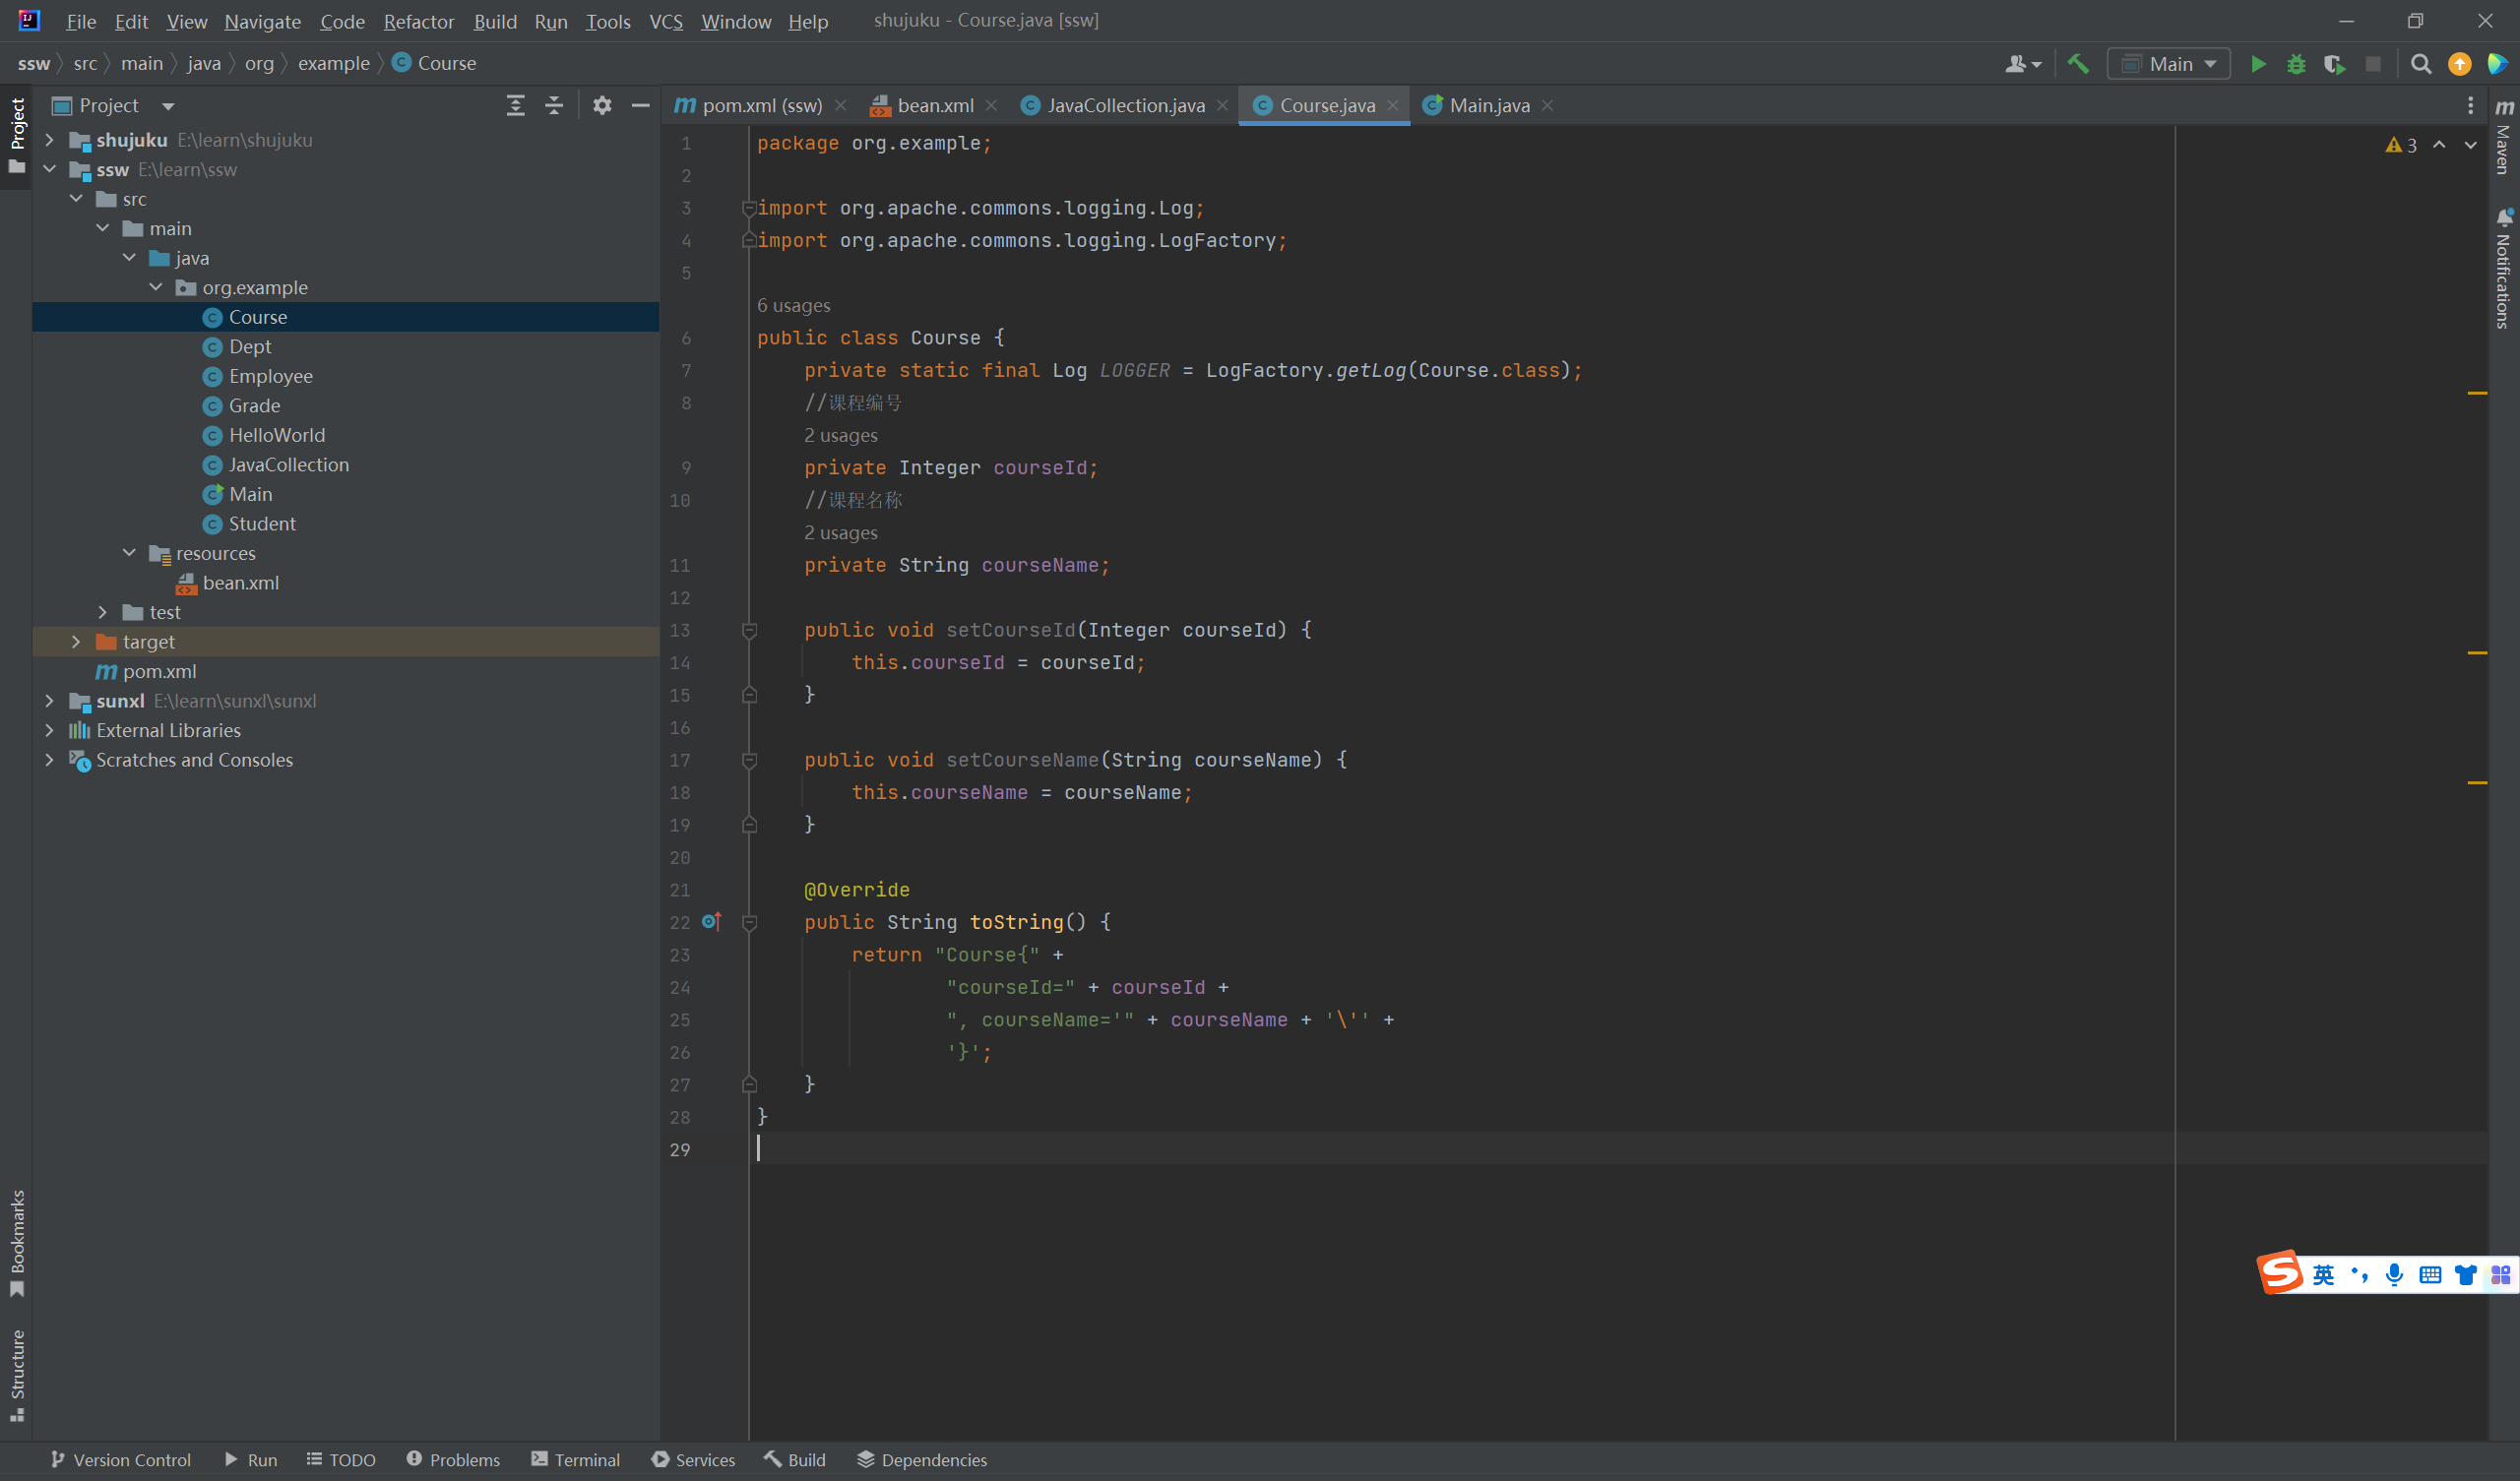The width and height of the screenshot is (2520, 1481).
Task: Select the Employee class in project tree
Action: pyautogui.click(x=270, y=376)
